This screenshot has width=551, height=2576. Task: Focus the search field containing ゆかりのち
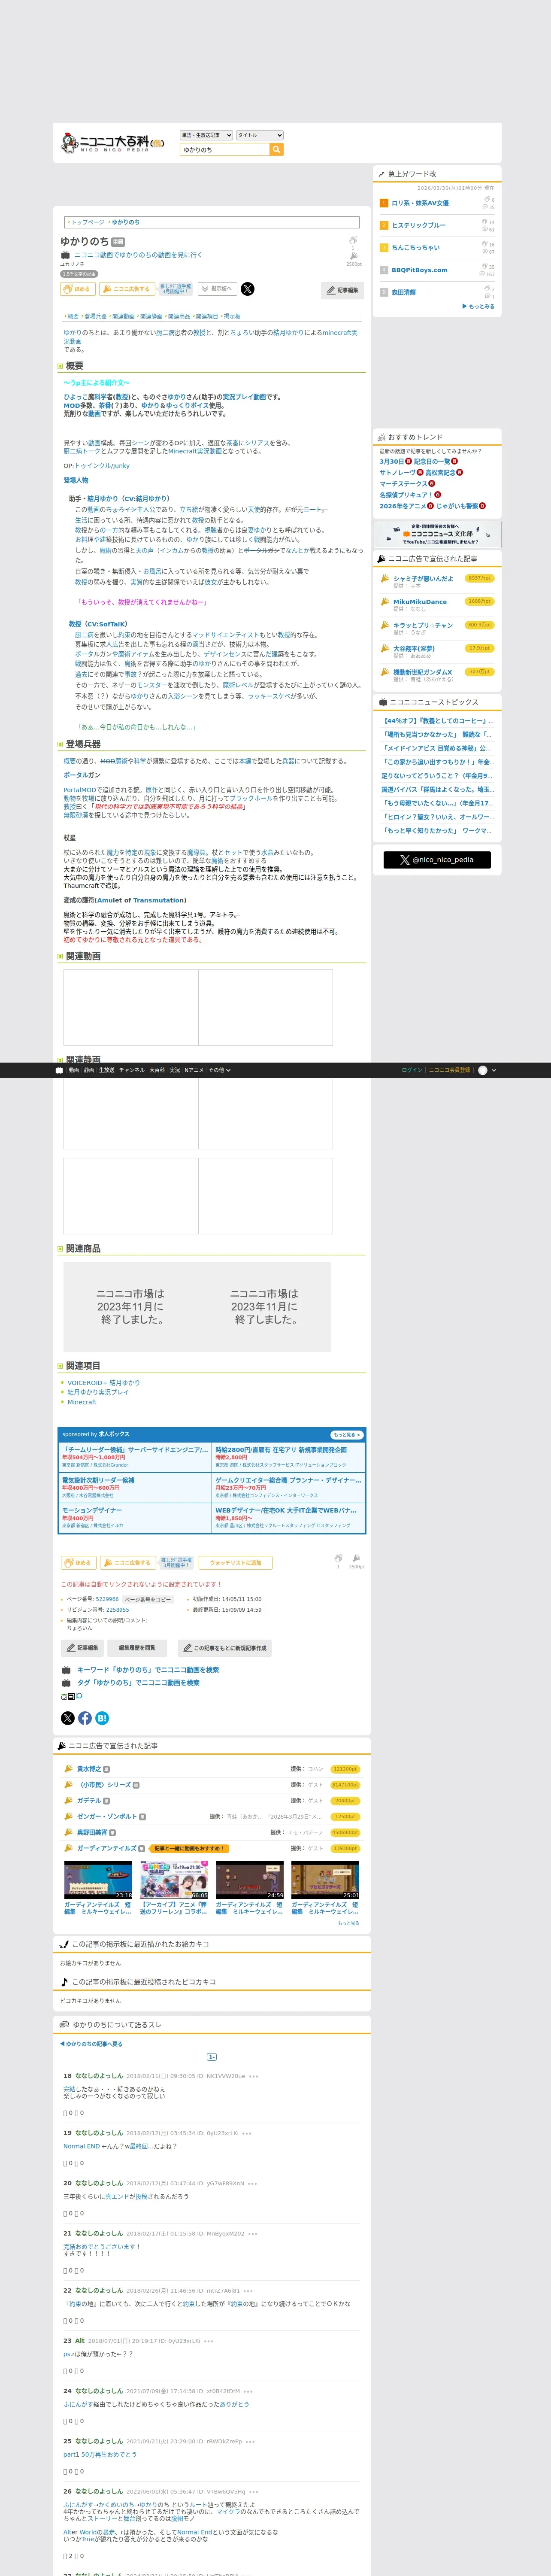[225, 150]
